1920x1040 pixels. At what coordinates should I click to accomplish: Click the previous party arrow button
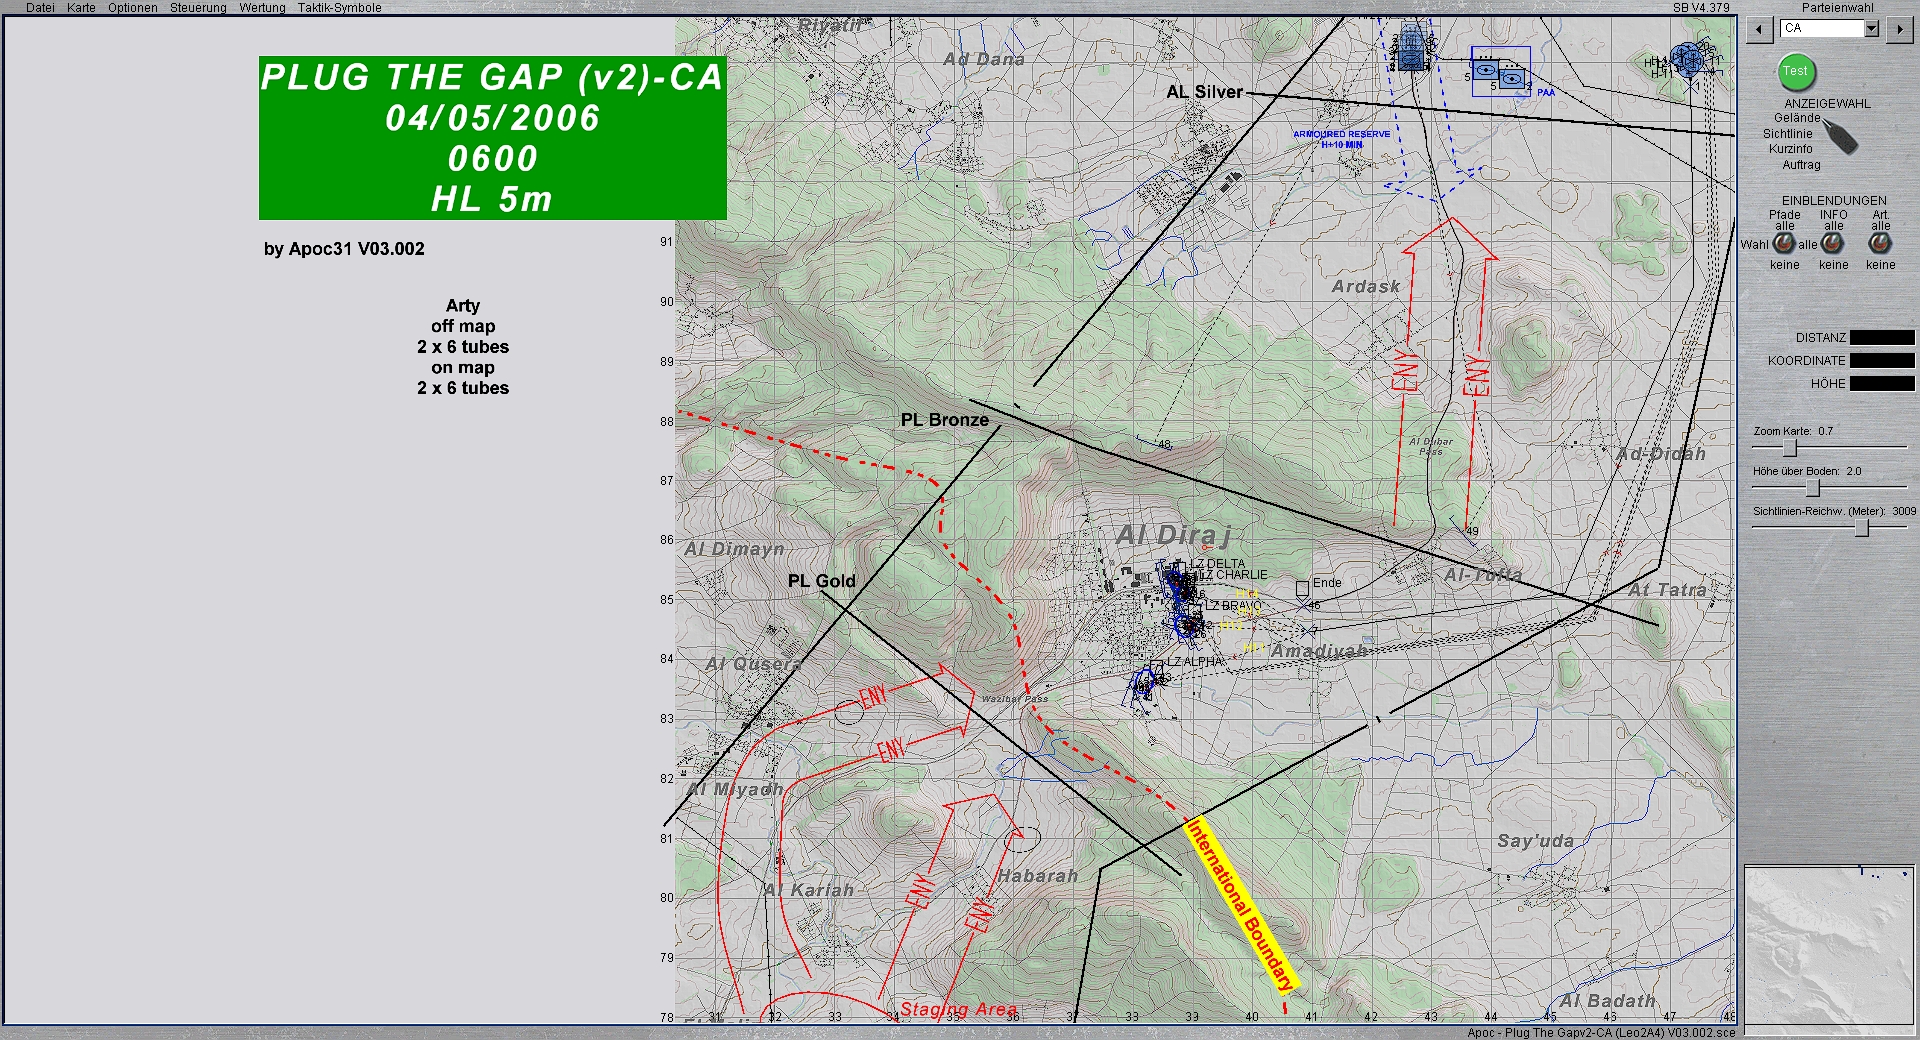point(1759,29)
